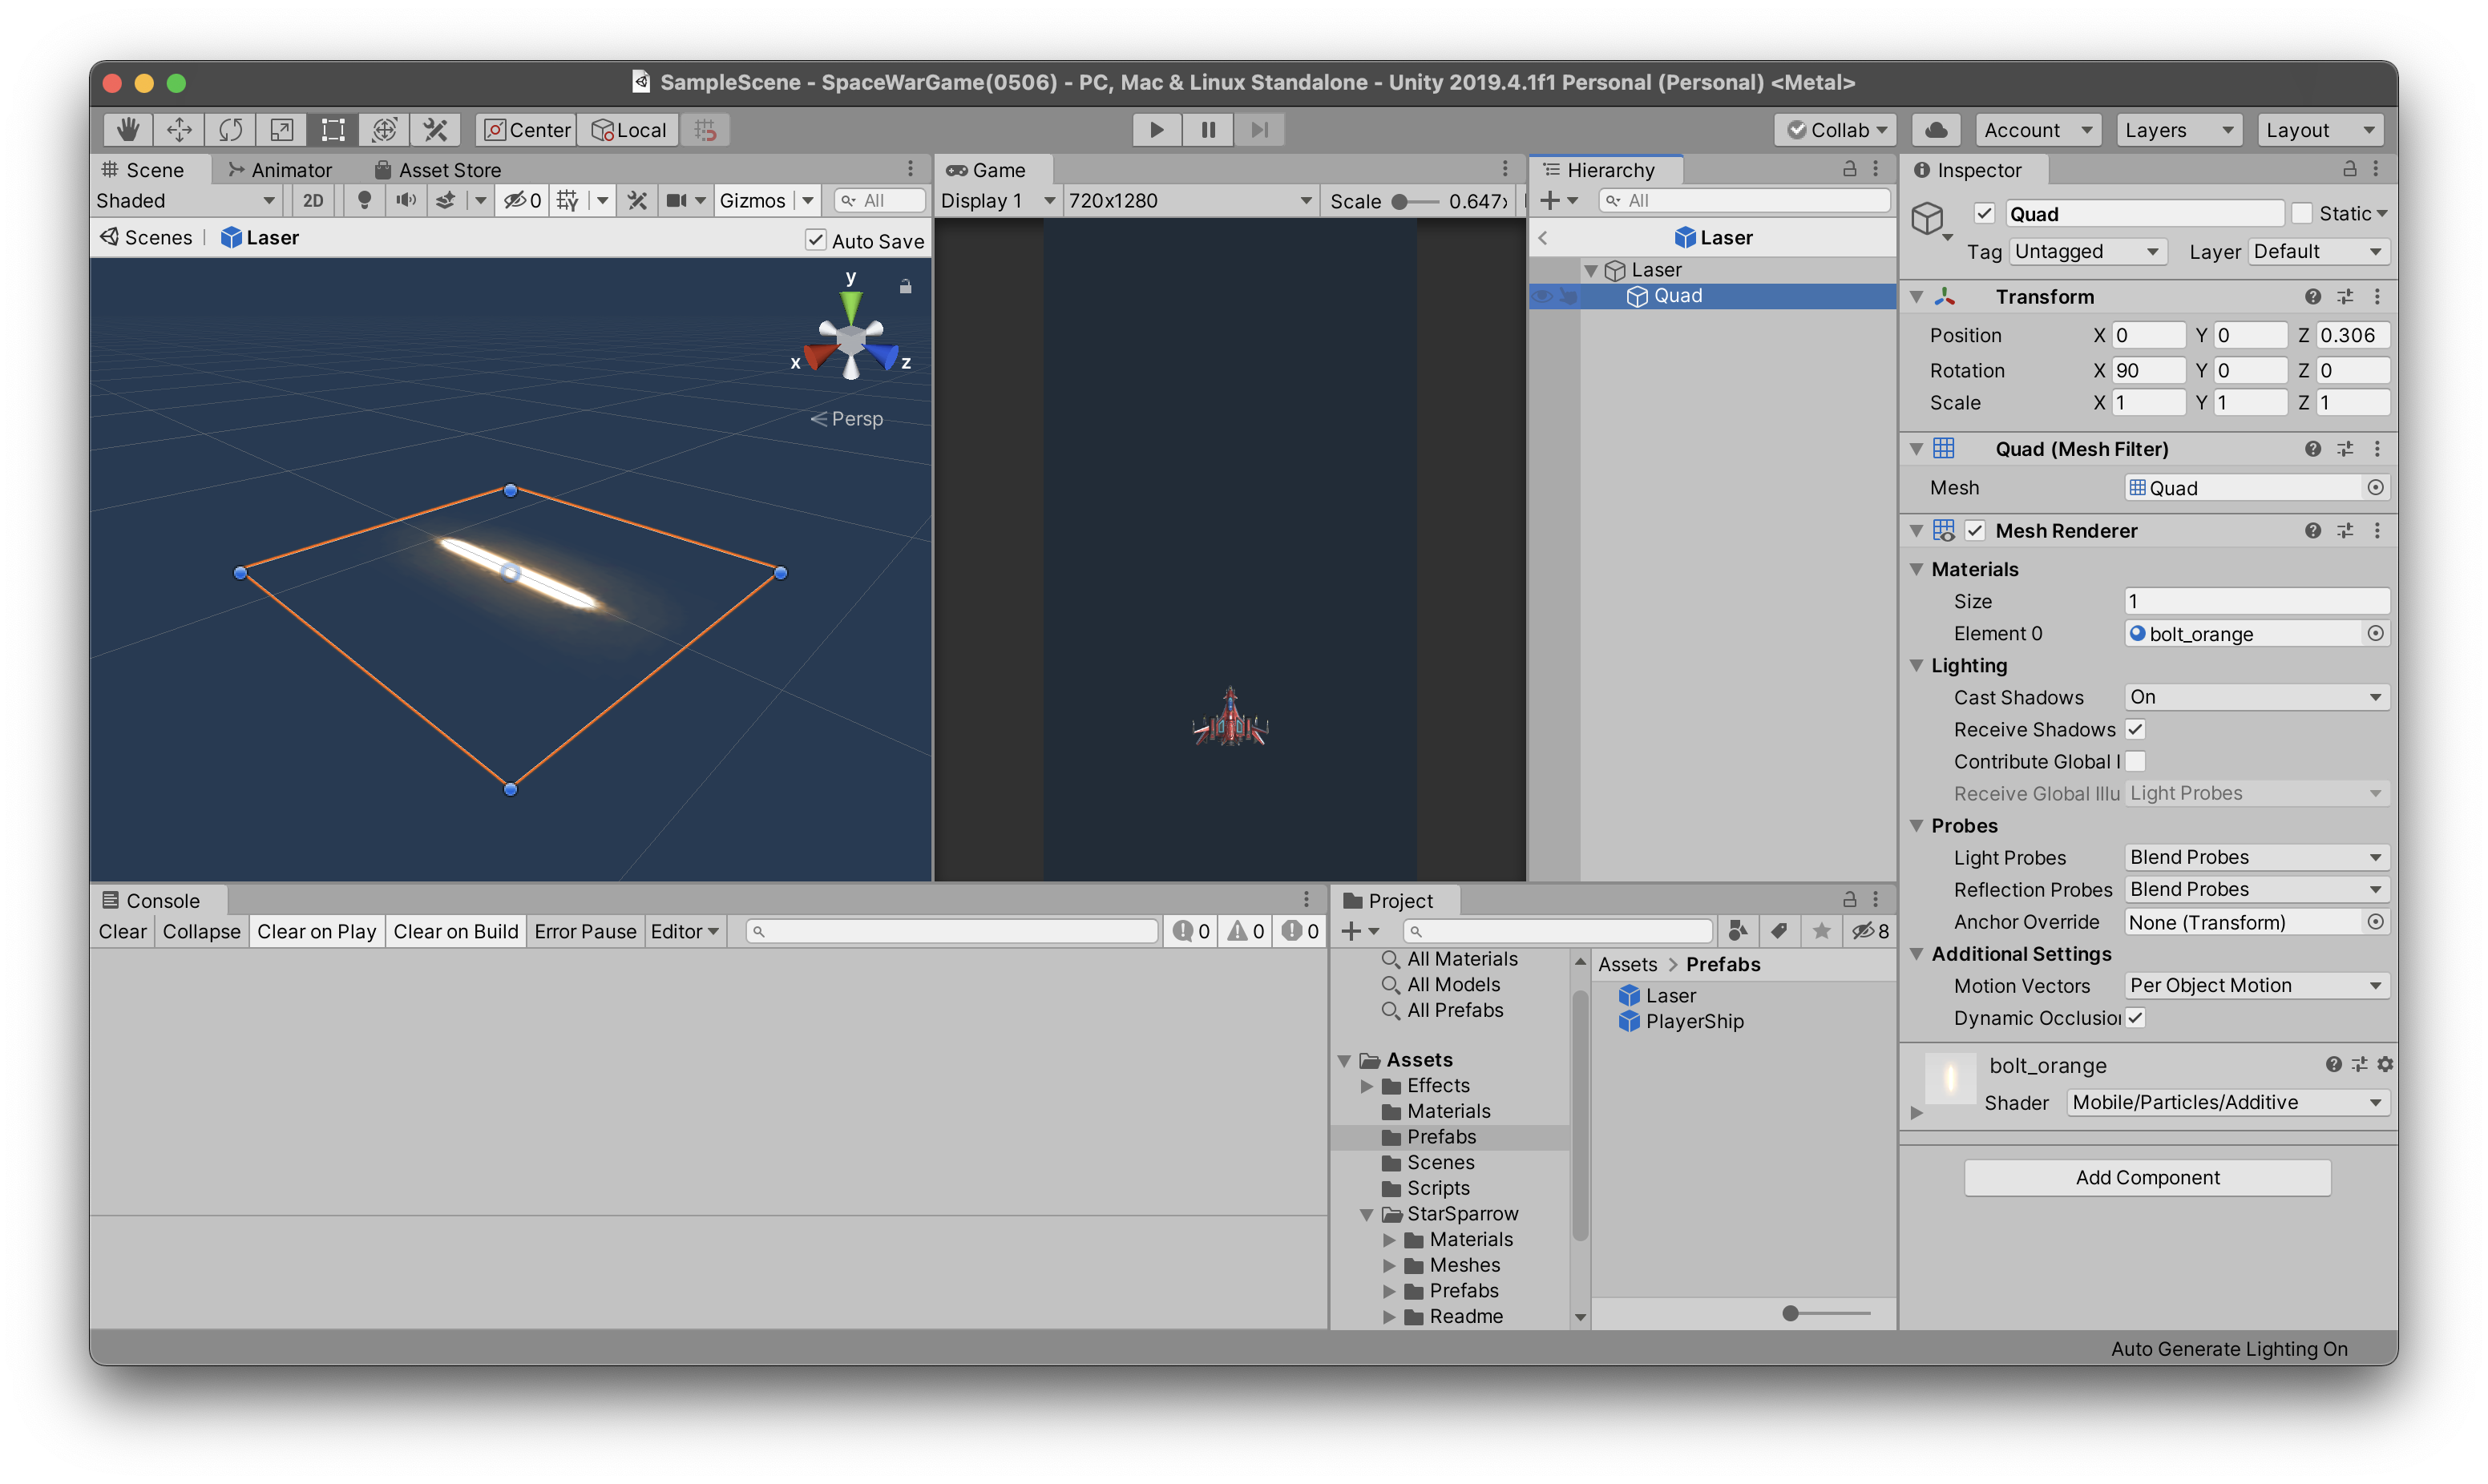Select the Hand tool in toolbar
Image resolution: width=2488 pixels, height=1484 pixels.
click(x=128, y=130)
